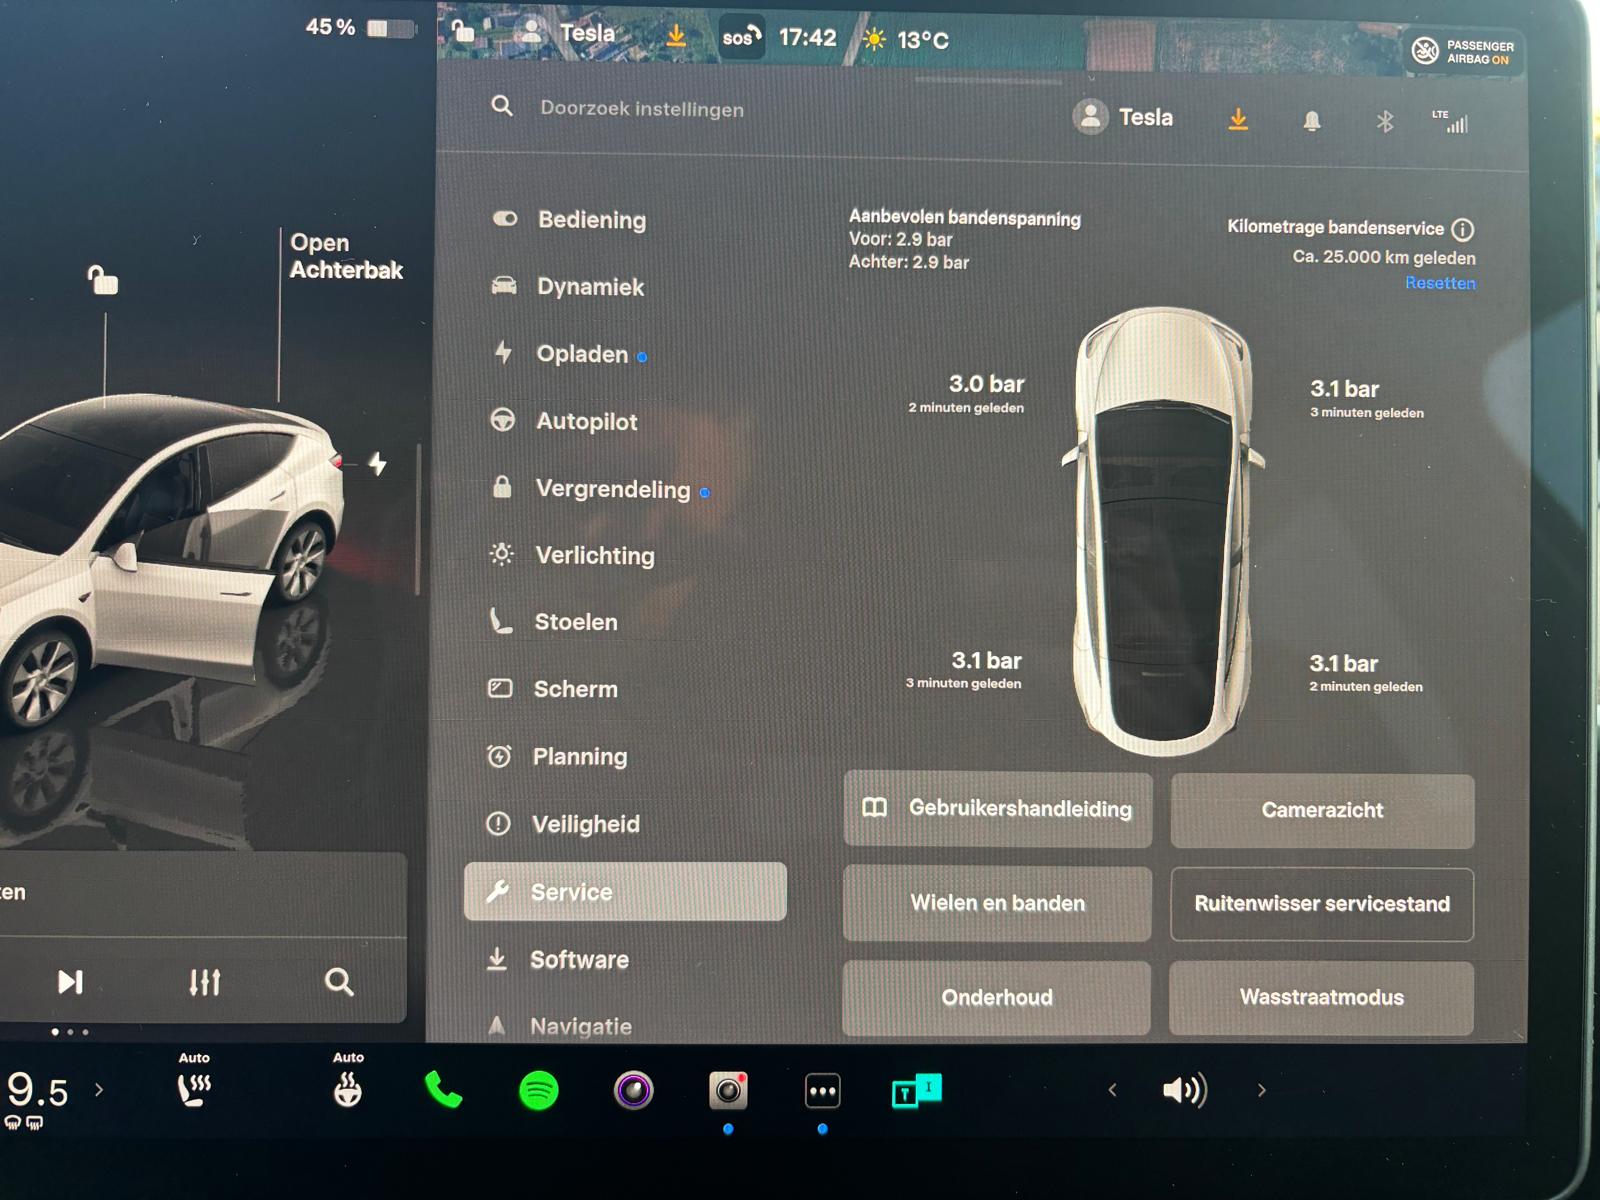Viewport: 1600px width, 1200px height.
Task: Click the search field Doorzoek instellingen
Action: tap(642, 109)
